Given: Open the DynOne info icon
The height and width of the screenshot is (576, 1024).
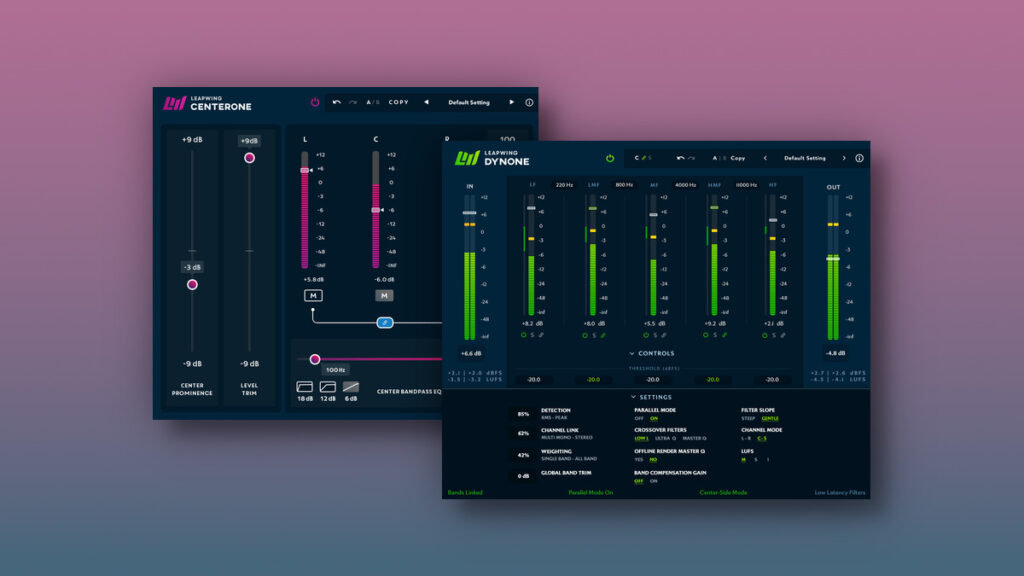Looking at the screenshot, I should coord(859,158).
